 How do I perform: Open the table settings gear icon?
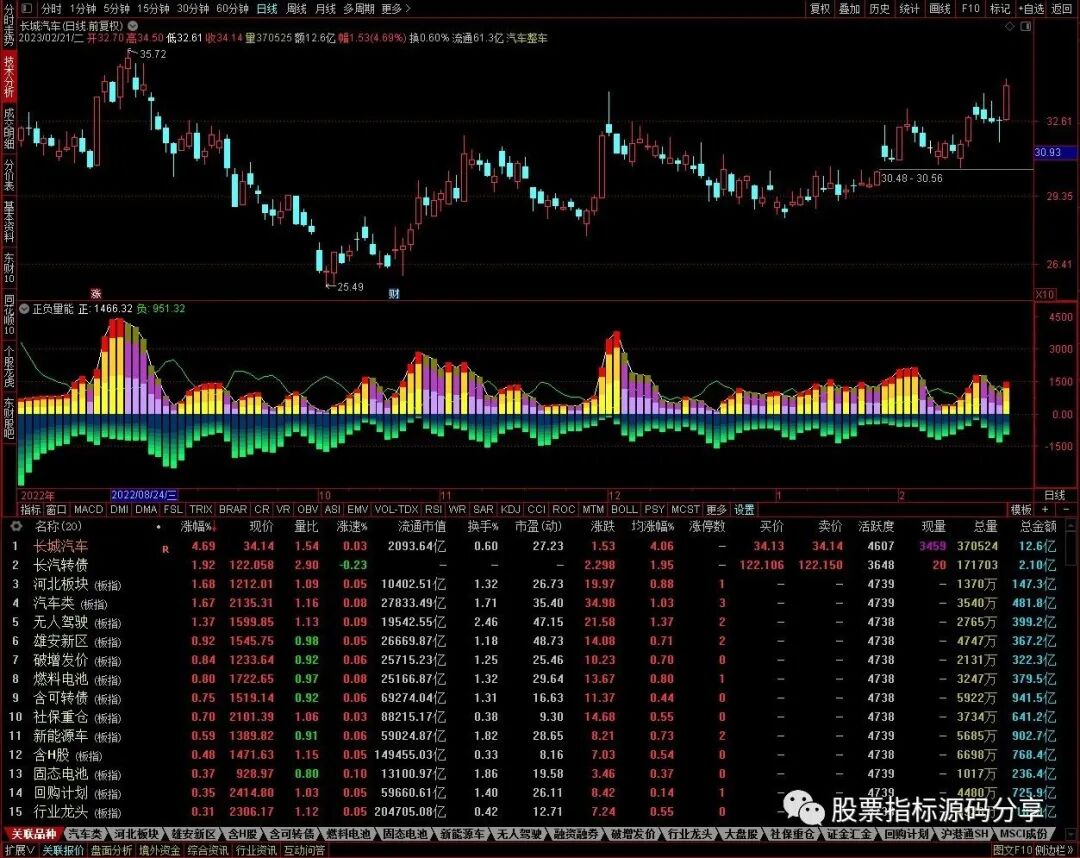click(17, 526)
